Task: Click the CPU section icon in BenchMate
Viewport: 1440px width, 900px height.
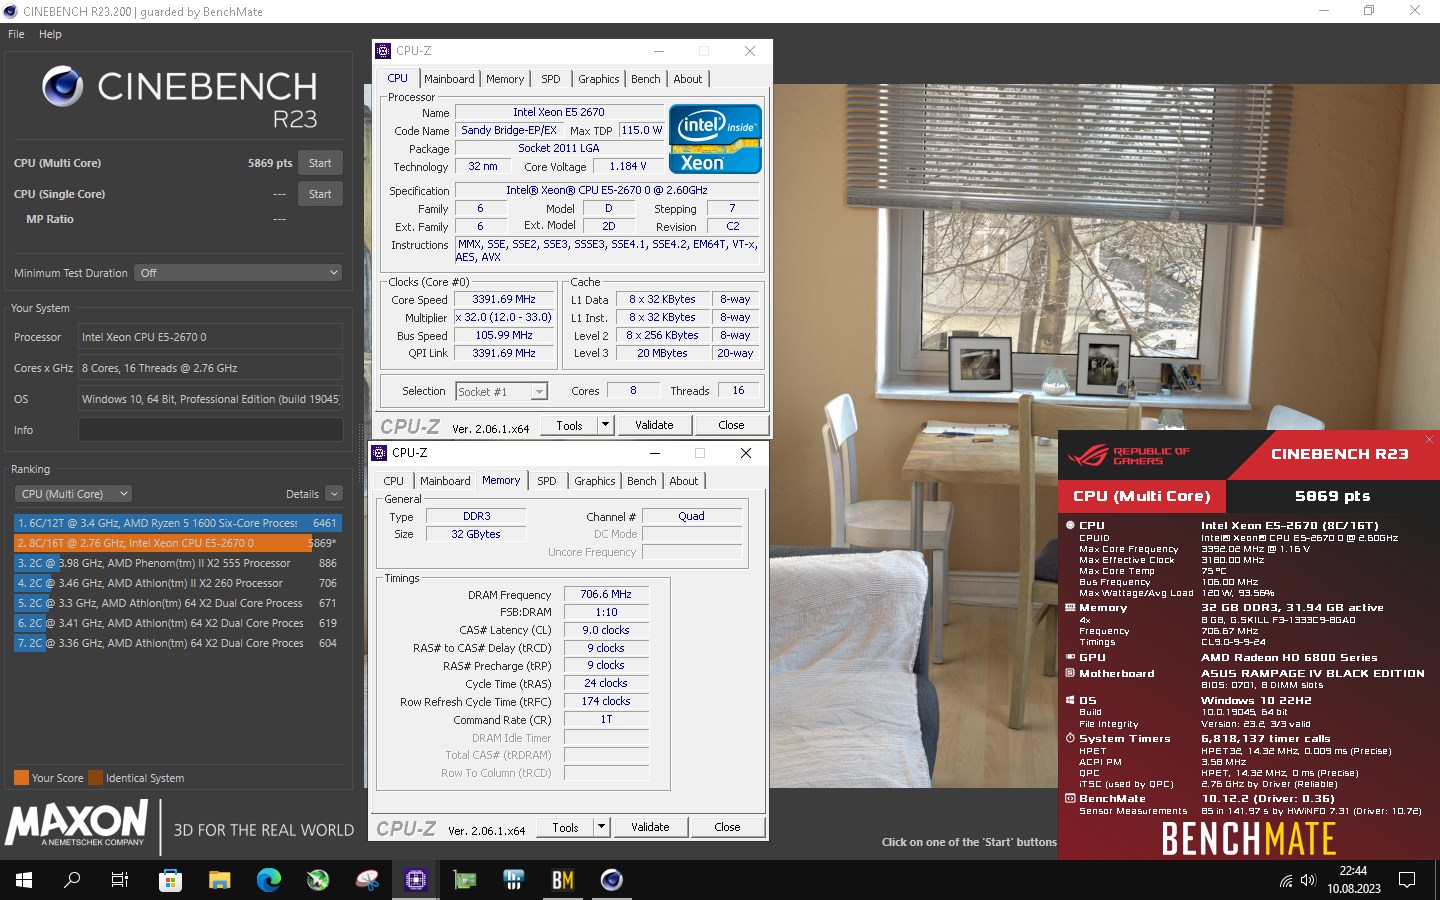Action: click(1070, 525)
